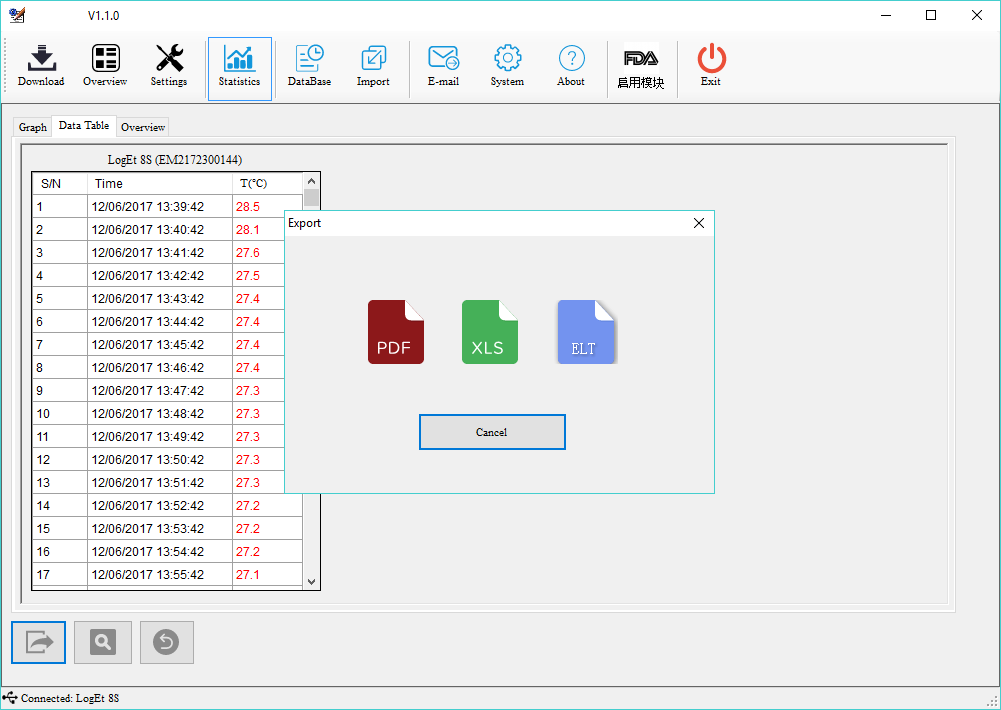1001x710 pixels.
Task: Open System gear settings
Action: [x=507, y=67]
